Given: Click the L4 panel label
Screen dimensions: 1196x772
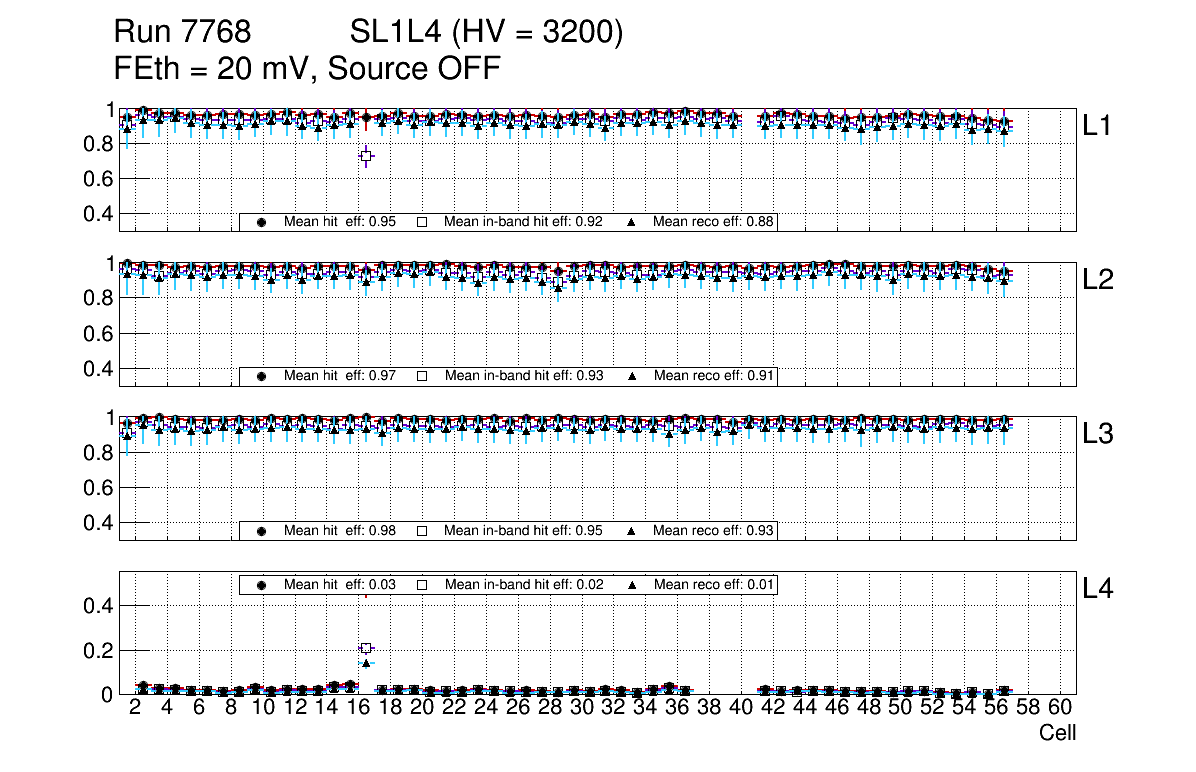Looking at the screenshot, I should click(x=1098, y=590).
